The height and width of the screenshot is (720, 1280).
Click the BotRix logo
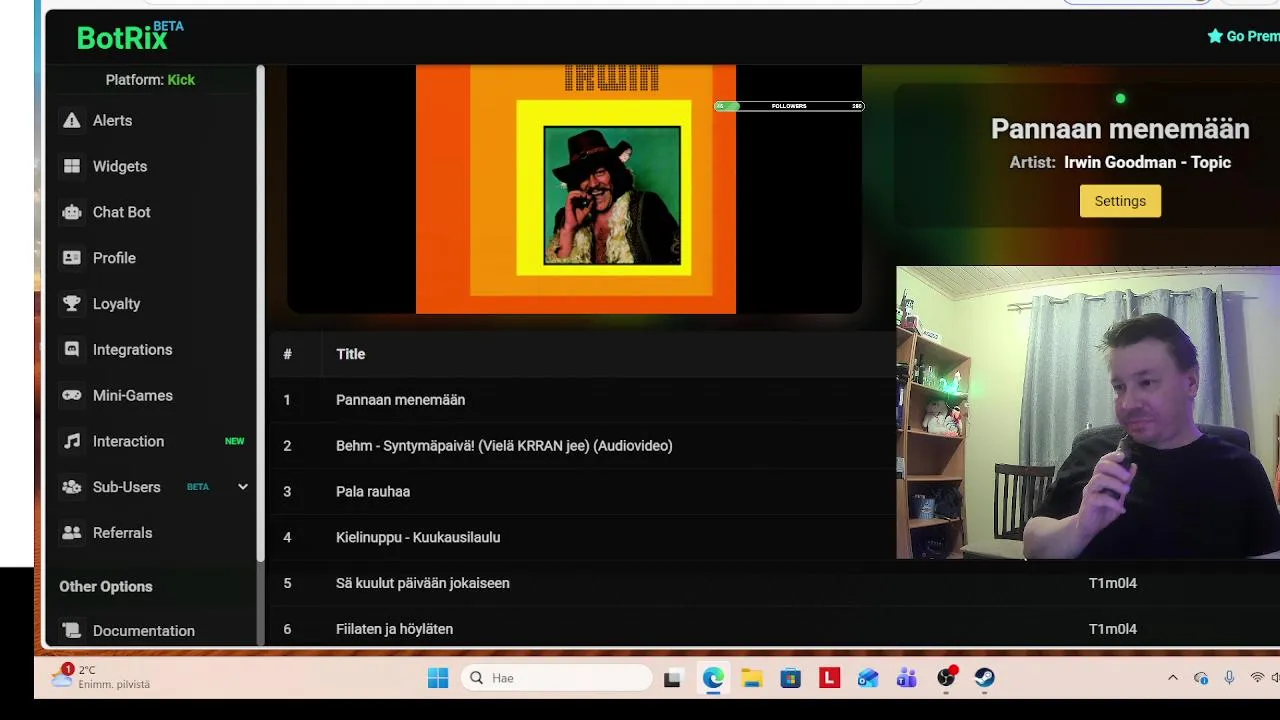pos(130,37)
